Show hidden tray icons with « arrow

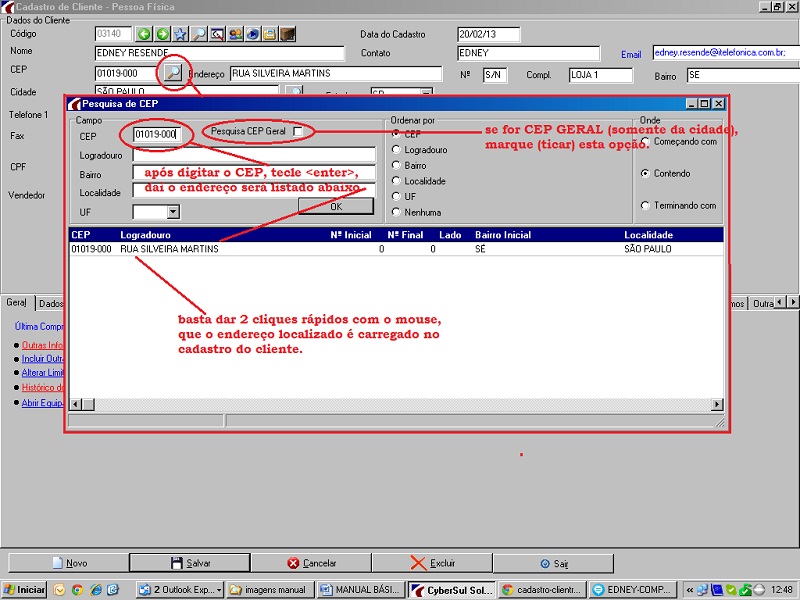pos(690,590)
